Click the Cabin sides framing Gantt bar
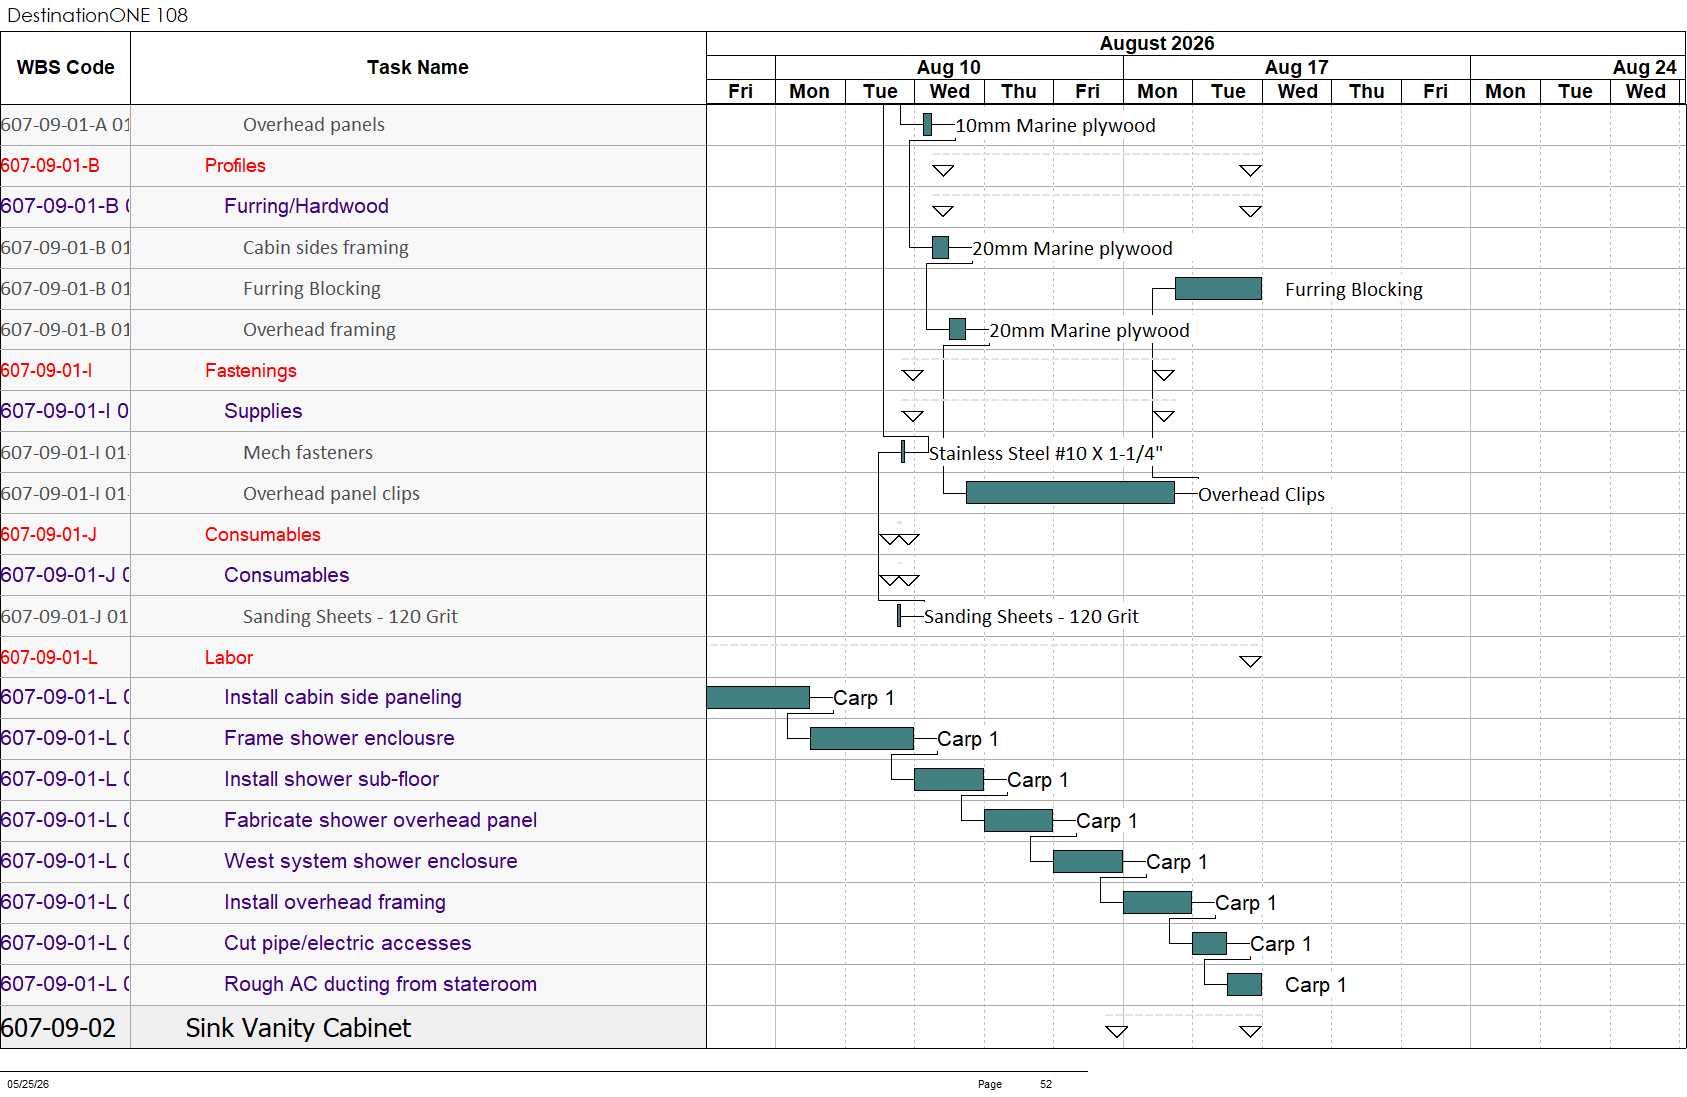Image resolution: width=1687 pixels, height=1097 pixels. pyautogui.click(x=940, y=247)
